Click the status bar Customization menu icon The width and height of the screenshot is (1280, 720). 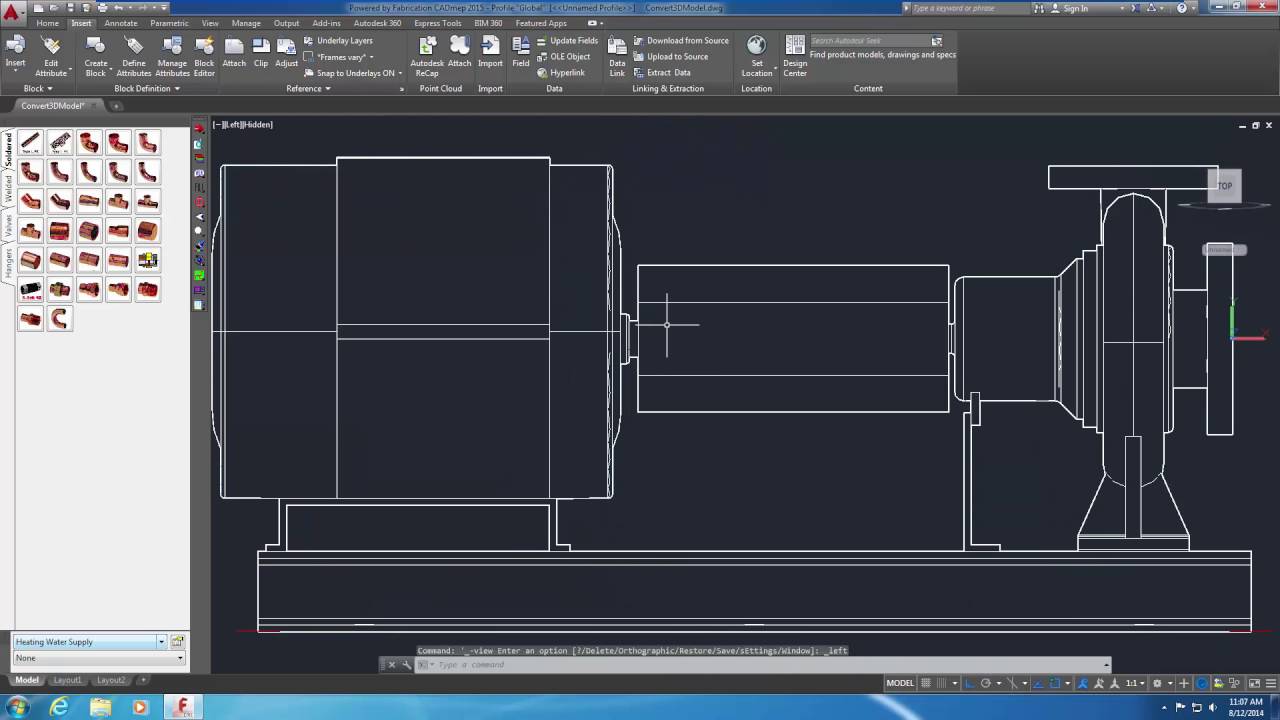1271,683
